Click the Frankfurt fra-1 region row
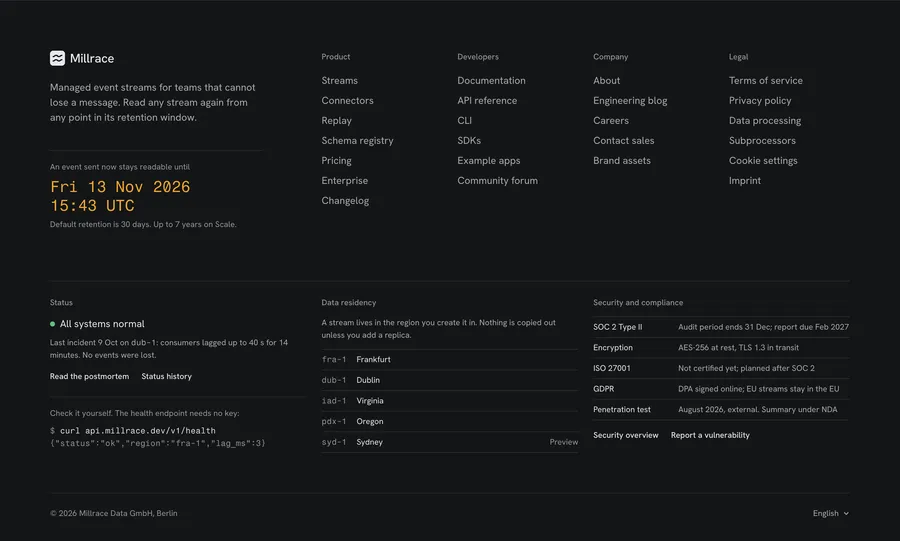This screenshot has height=541, width=900. (449, 360)
